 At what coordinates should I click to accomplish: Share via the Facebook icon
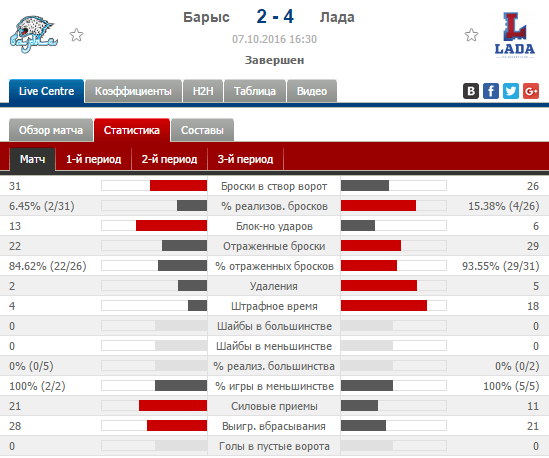491,91
